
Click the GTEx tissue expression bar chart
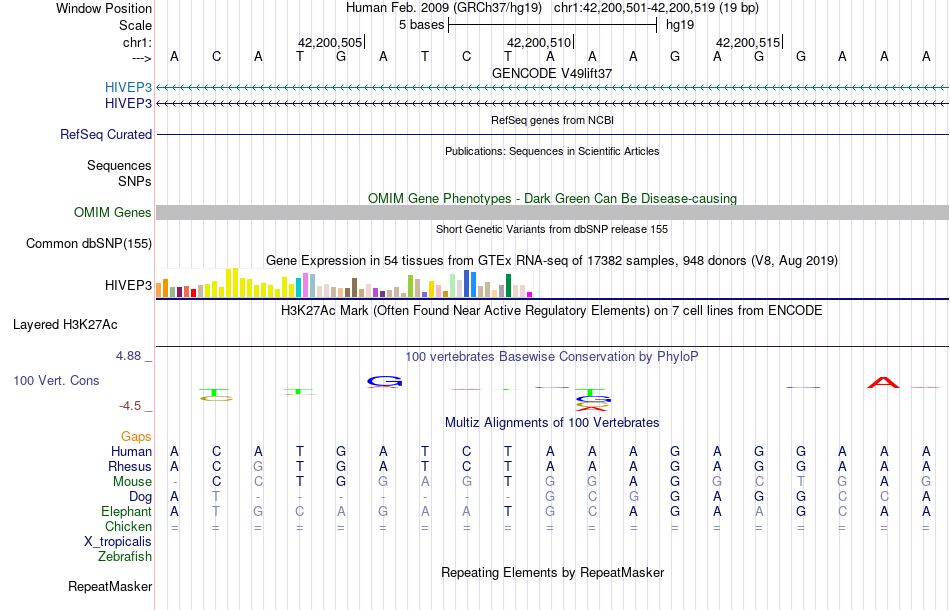pyautogui.click(x=344, y=283)
